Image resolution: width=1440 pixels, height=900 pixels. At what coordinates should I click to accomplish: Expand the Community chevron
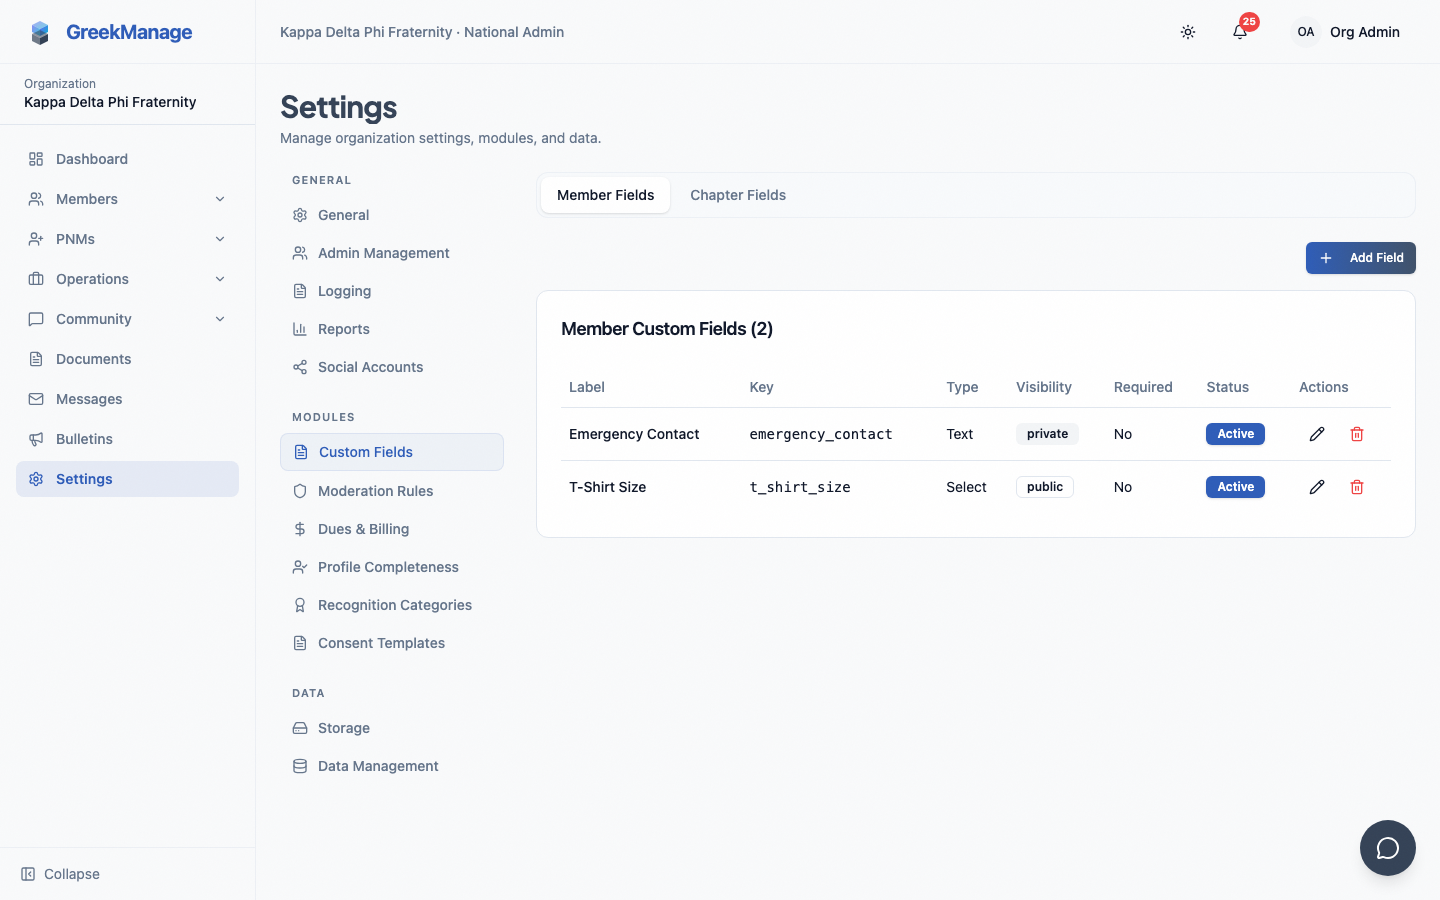[x=220, y=319]
